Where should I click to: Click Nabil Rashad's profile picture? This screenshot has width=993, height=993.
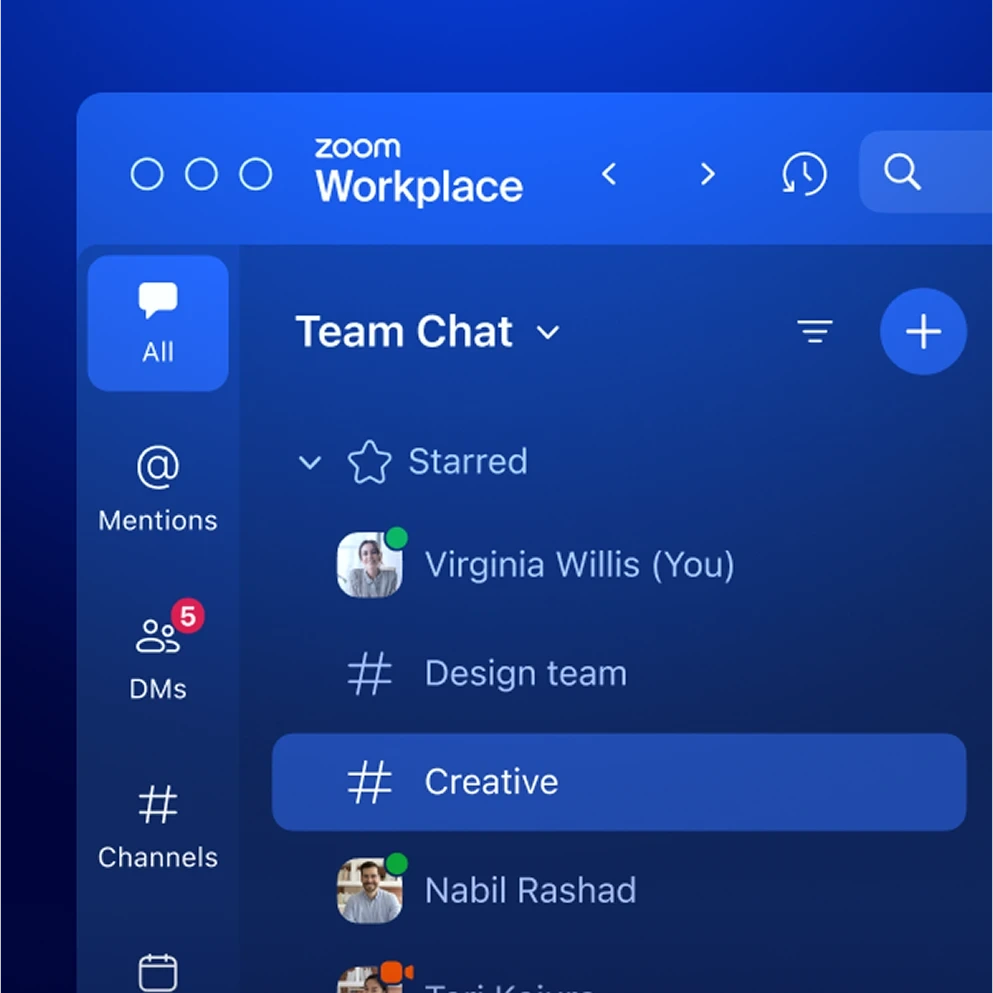pos(368,890)
